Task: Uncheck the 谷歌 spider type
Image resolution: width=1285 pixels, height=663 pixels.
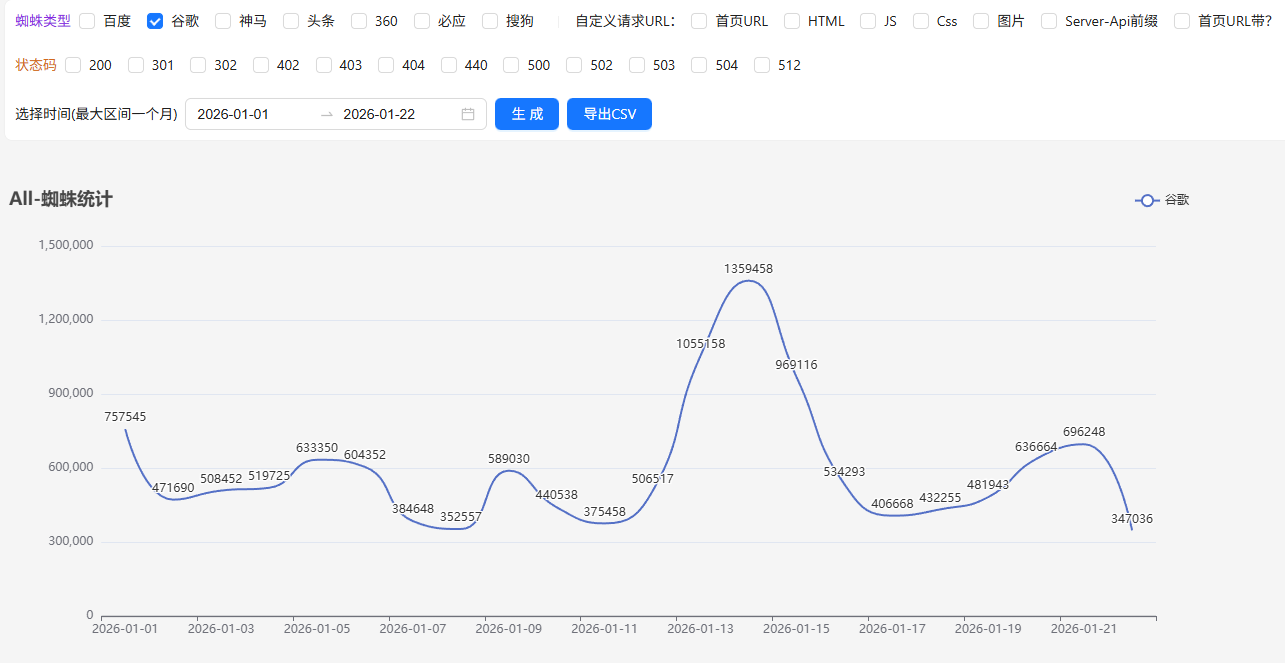Action: point(155,20)
